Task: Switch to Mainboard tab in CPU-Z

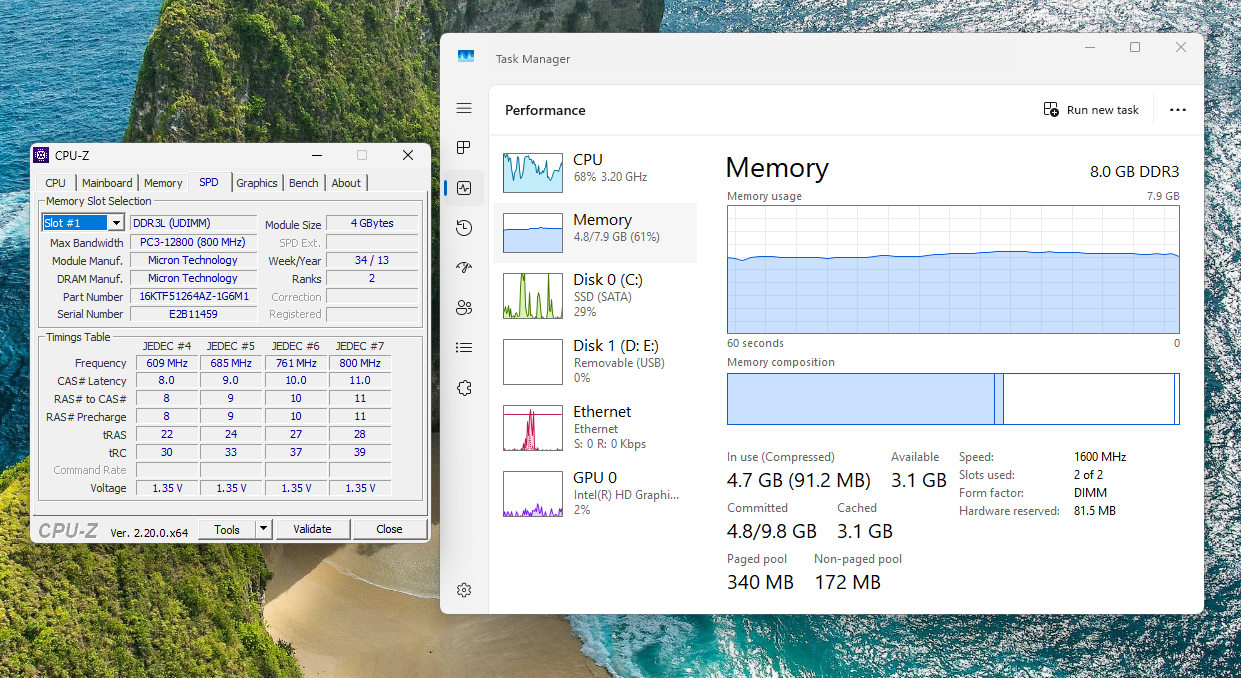Action: 107,183
